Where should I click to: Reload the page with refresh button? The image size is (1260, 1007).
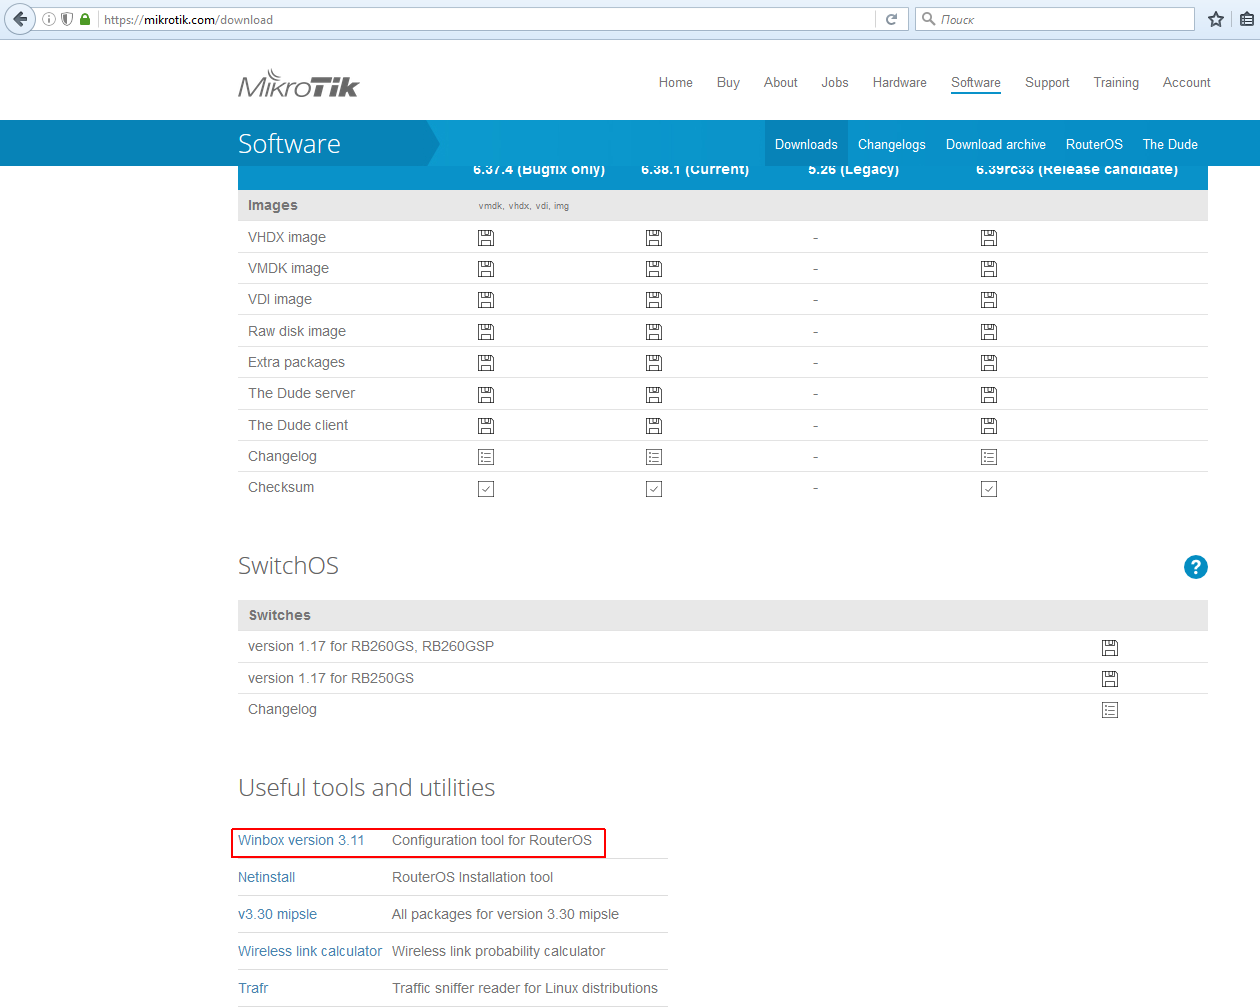click(x=891, y=19)
